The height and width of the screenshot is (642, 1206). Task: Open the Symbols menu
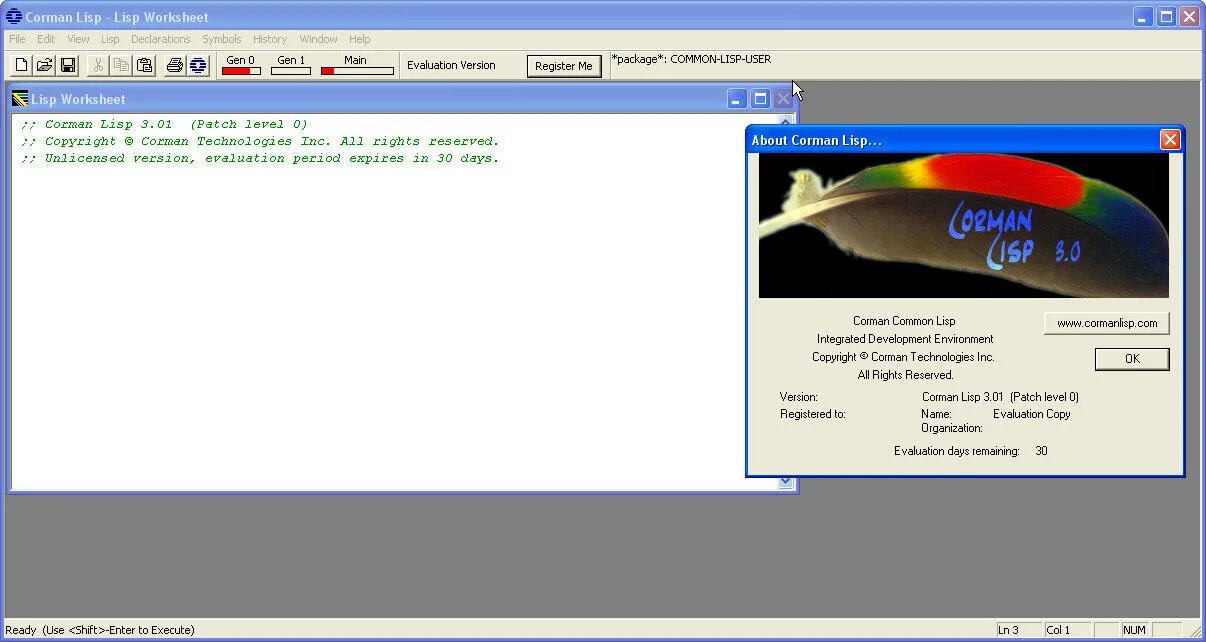tap(221, 39)
